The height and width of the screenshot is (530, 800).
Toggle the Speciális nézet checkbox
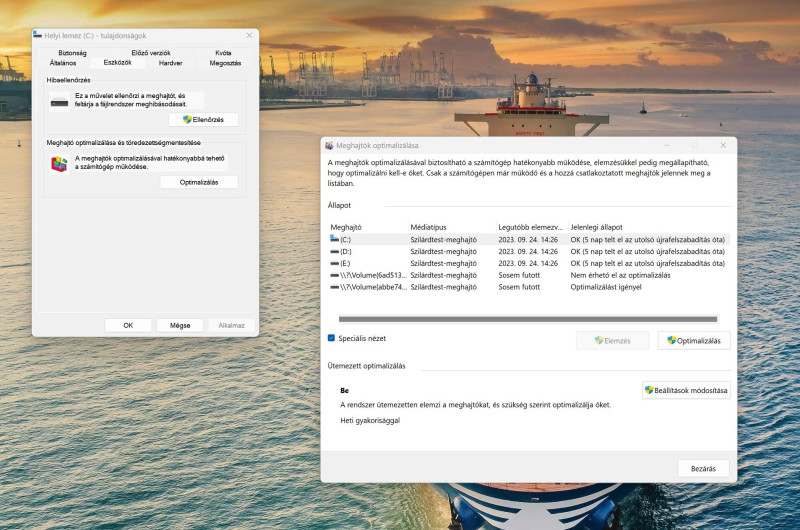tap(331, 338)
